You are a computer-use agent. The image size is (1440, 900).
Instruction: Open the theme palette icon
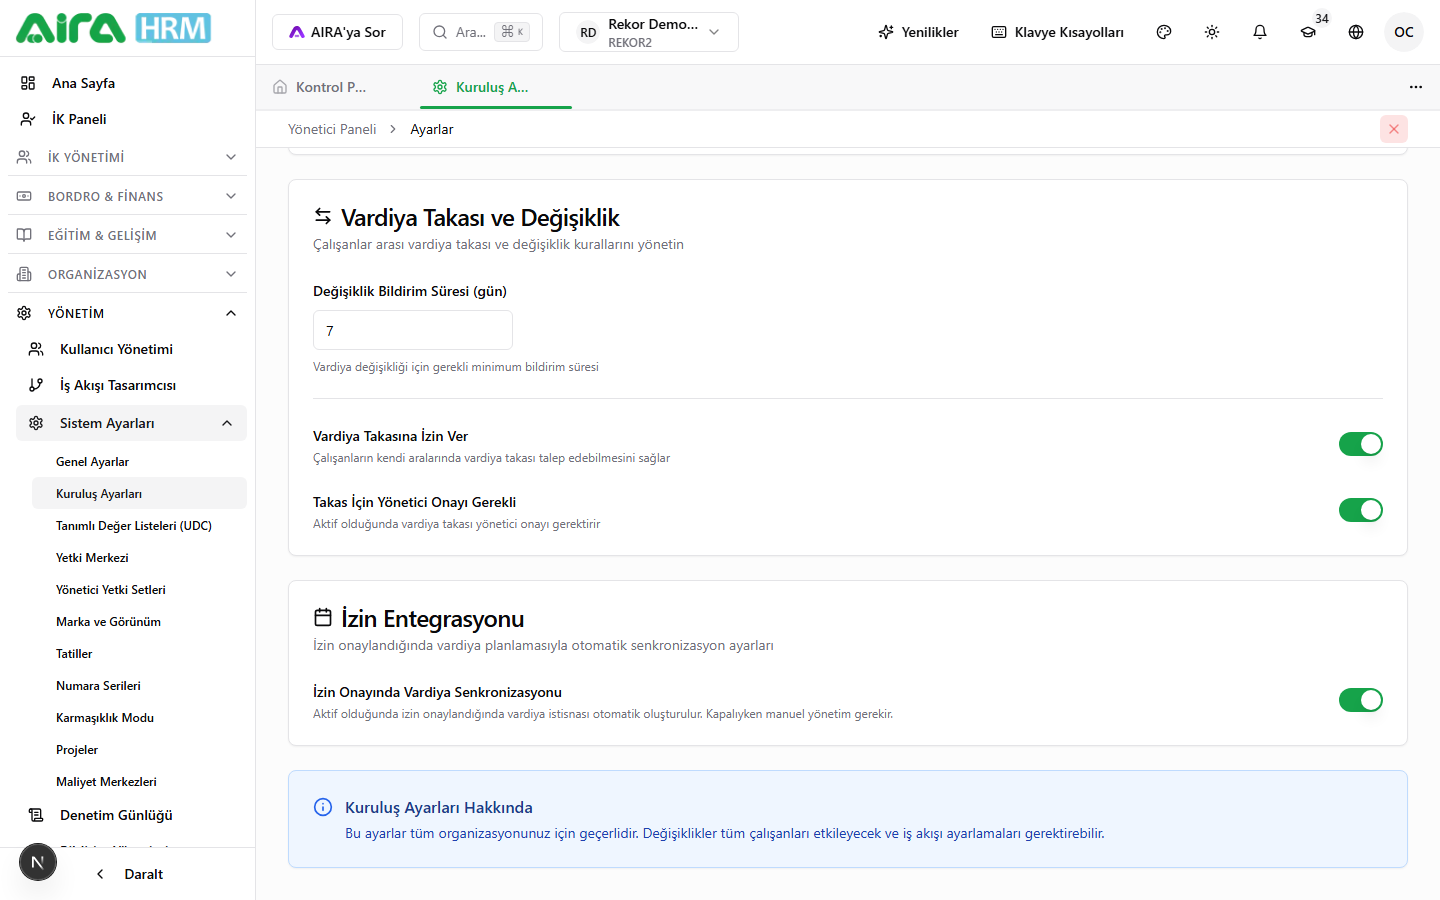[x=1164, y=32]
